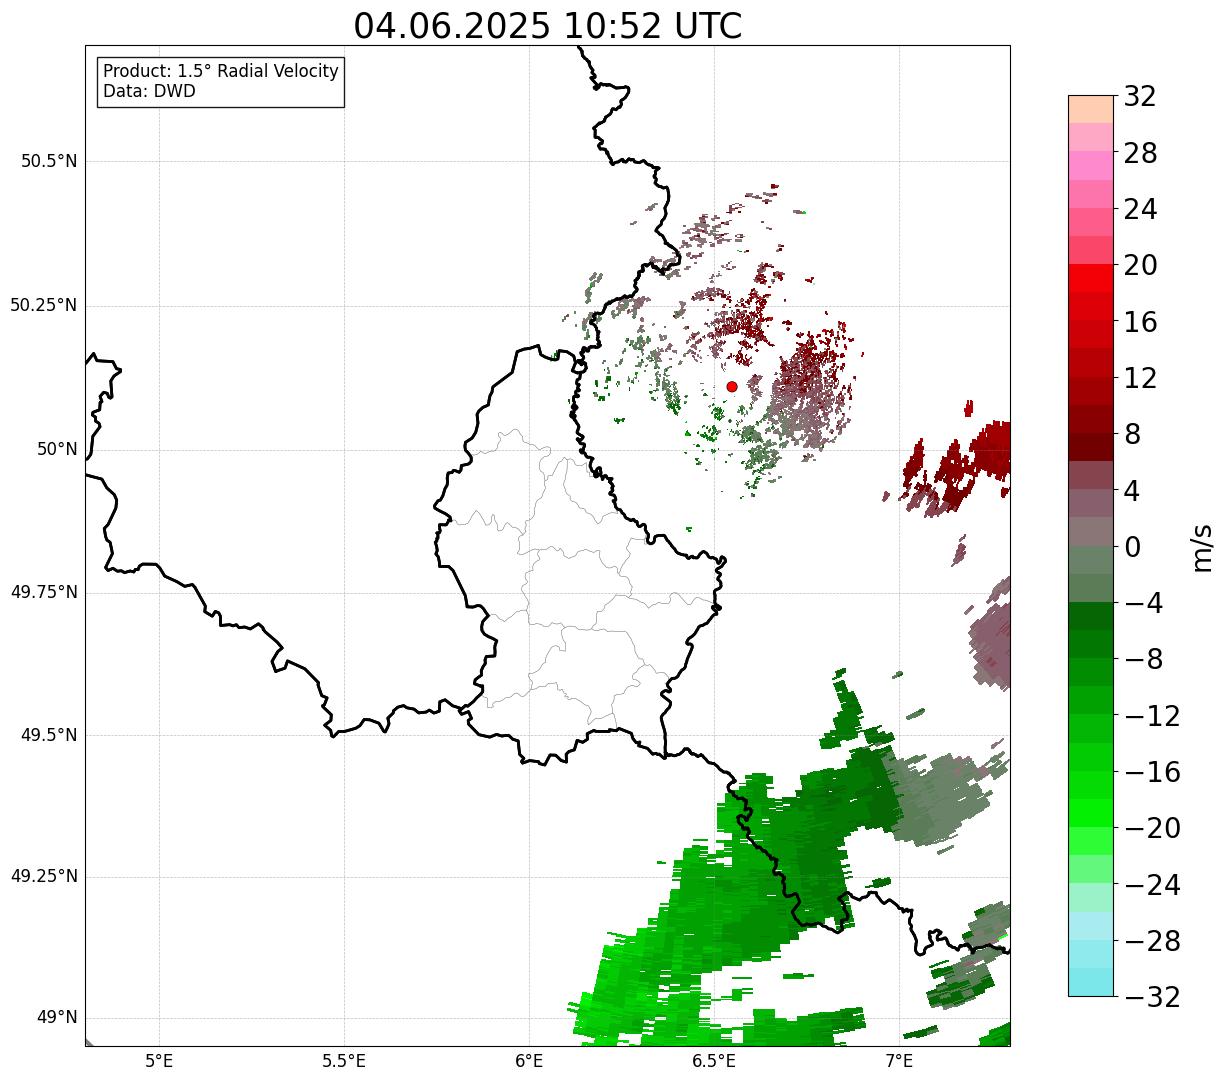Click the "Data: DWD" label
This screenshot has height=1081, width=1225.
pyautogui.click(x=150, y=92)
